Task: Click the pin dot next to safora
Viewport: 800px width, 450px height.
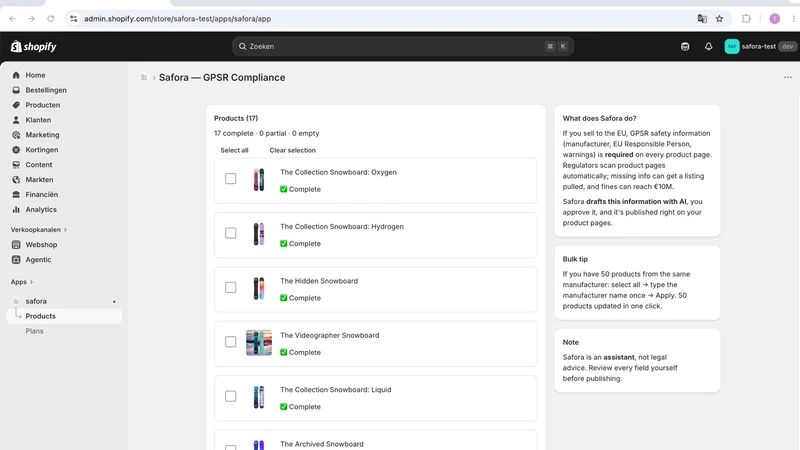Action: click(114, 302)
